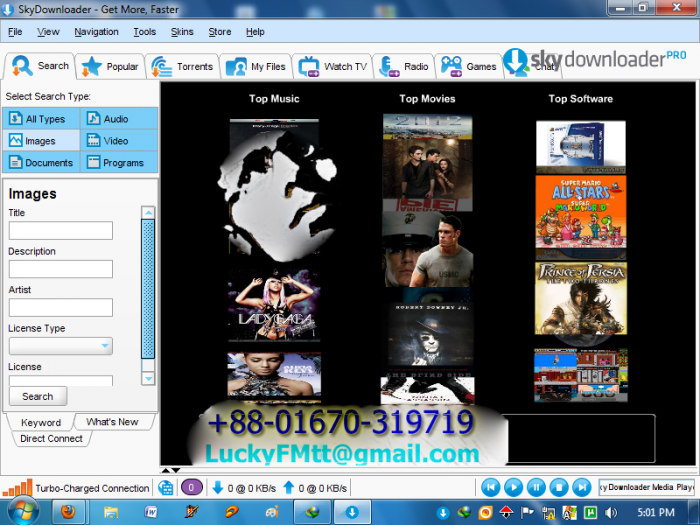The height and width of the screenshot is (525, 700).
Task: Open the Watch TV tab
Action: pos(333,67)
